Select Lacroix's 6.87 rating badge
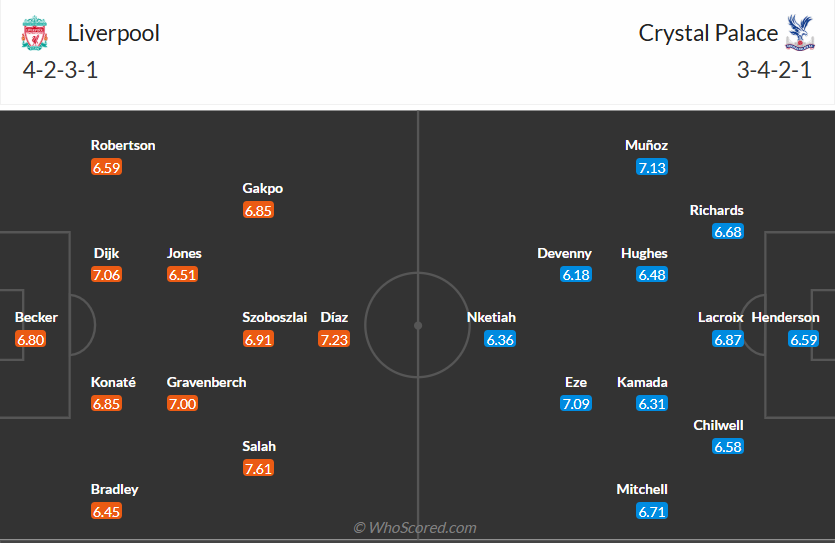Image resolution: width=836 pixels, height=543 pixels. pos(728,339)
